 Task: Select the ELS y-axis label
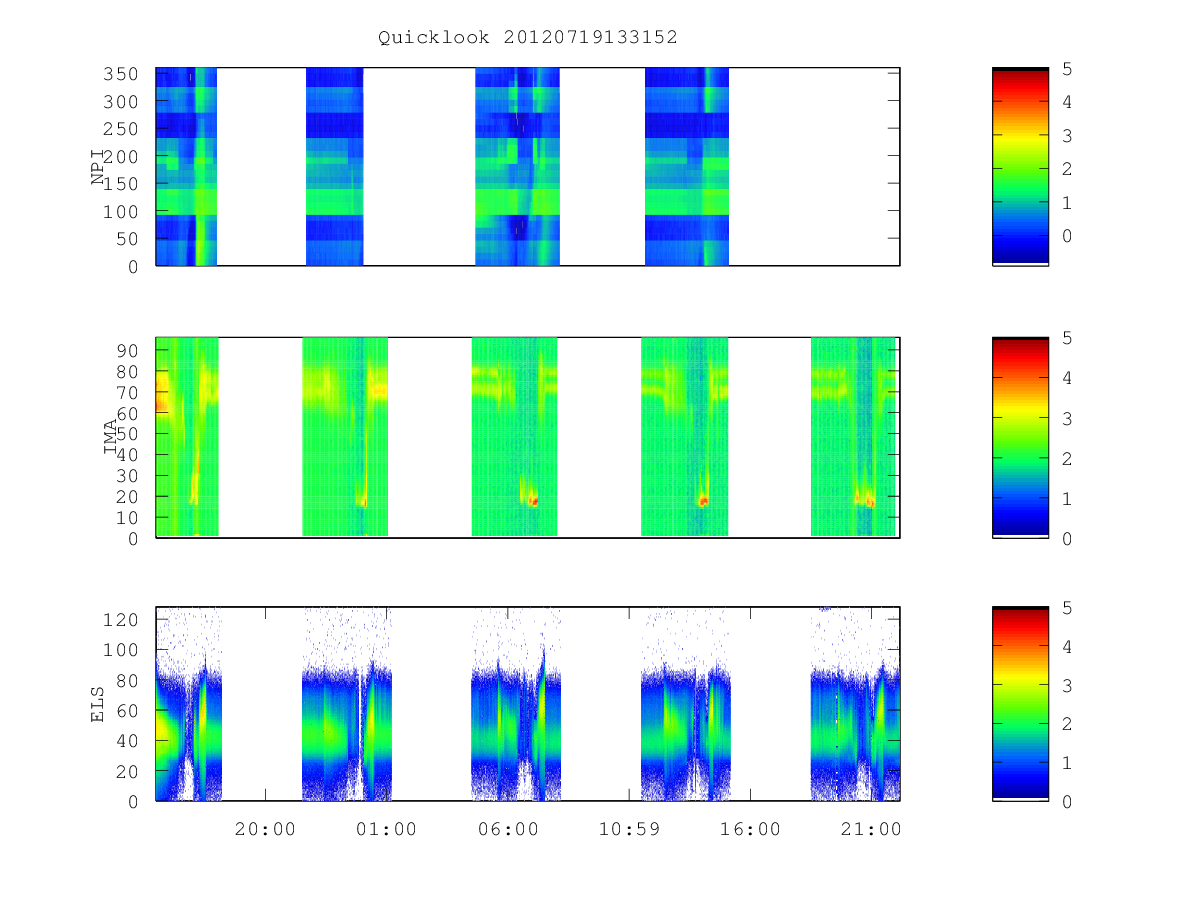pyautogui.click(x=98, y=704)
